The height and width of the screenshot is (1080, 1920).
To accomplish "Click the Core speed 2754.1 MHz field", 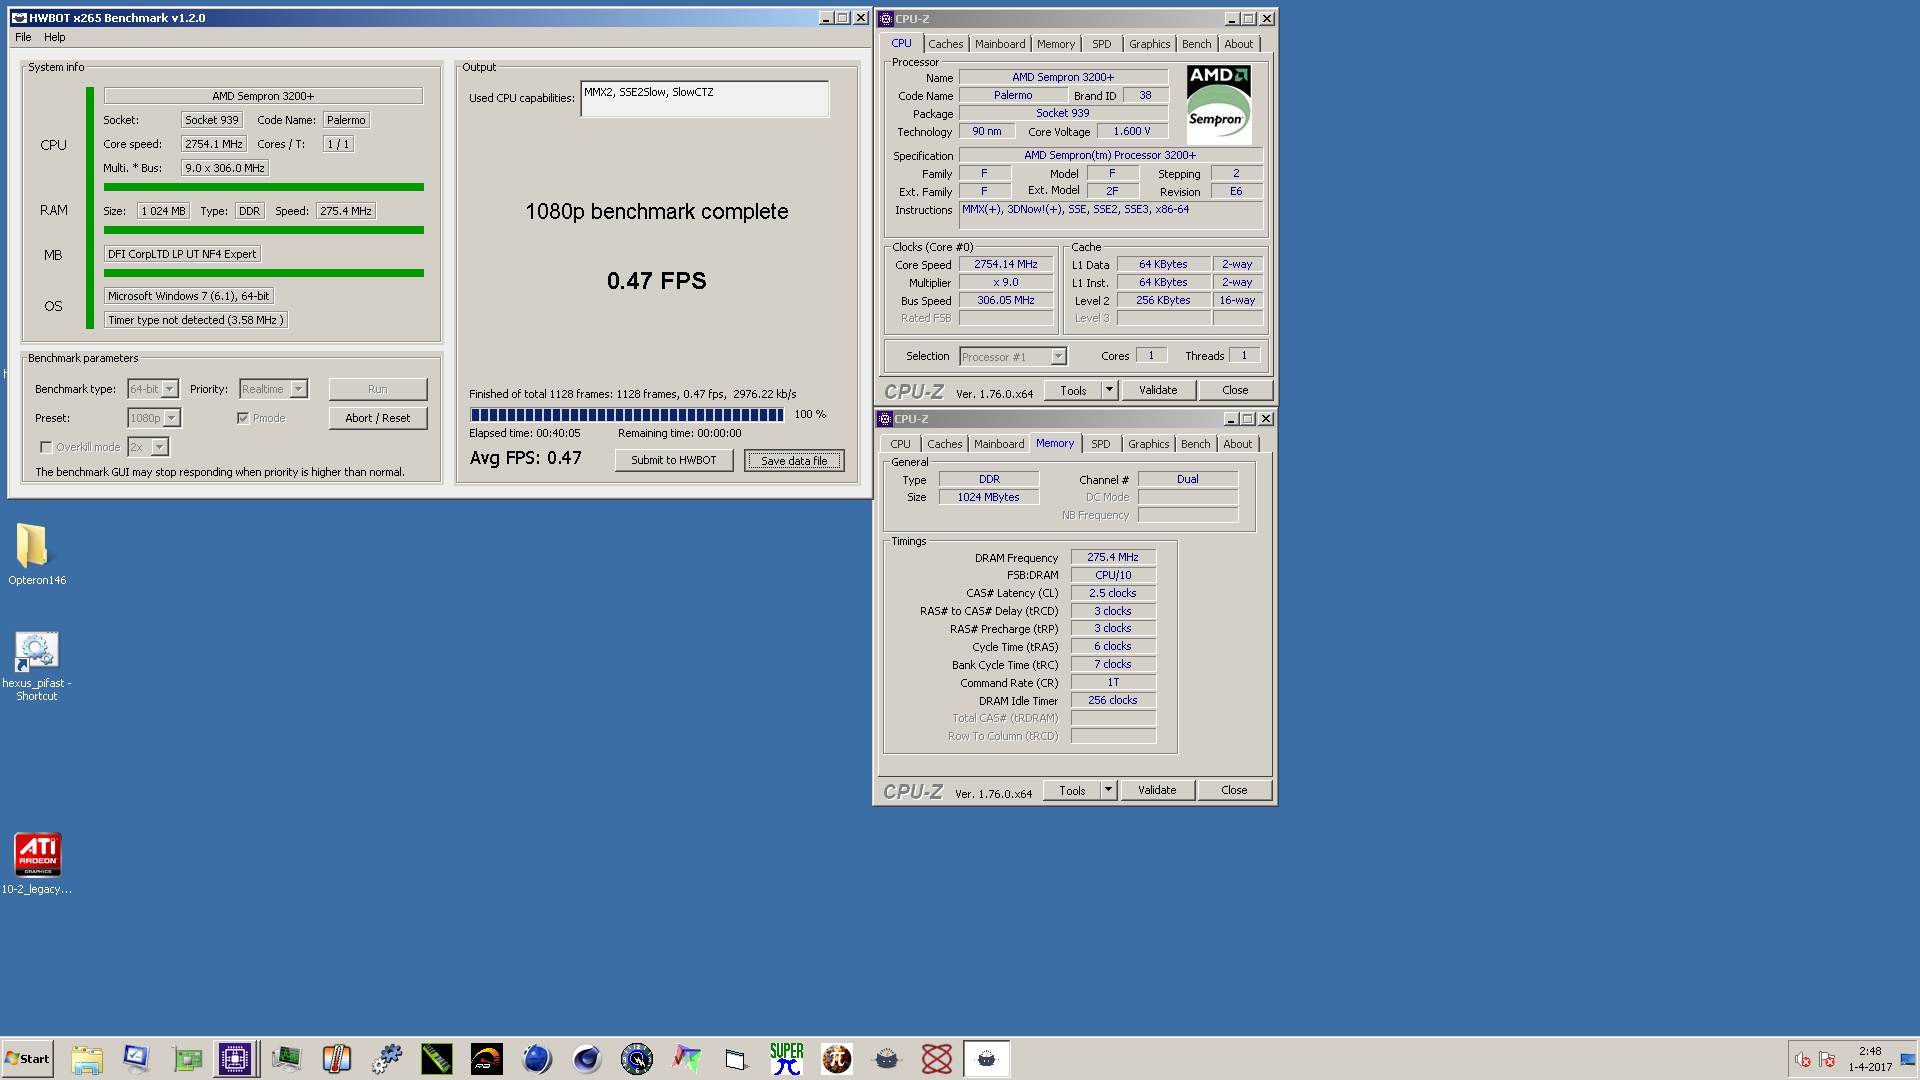I will click(213, 144).
